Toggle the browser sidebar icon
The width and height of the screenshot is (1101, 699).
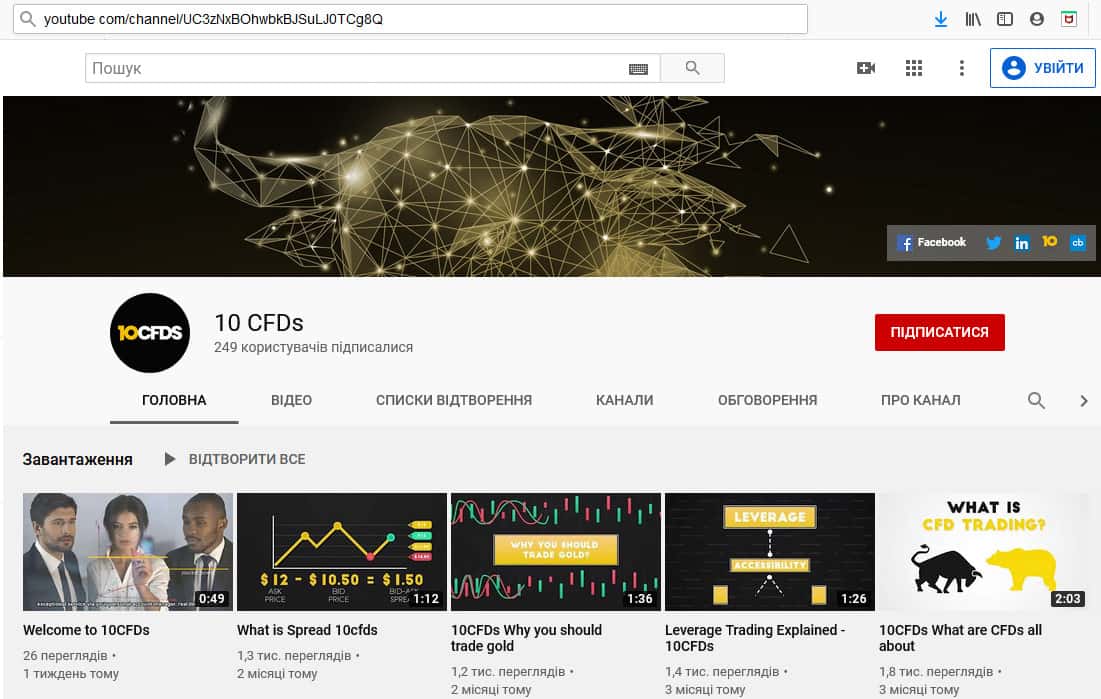pos(1005,19)
